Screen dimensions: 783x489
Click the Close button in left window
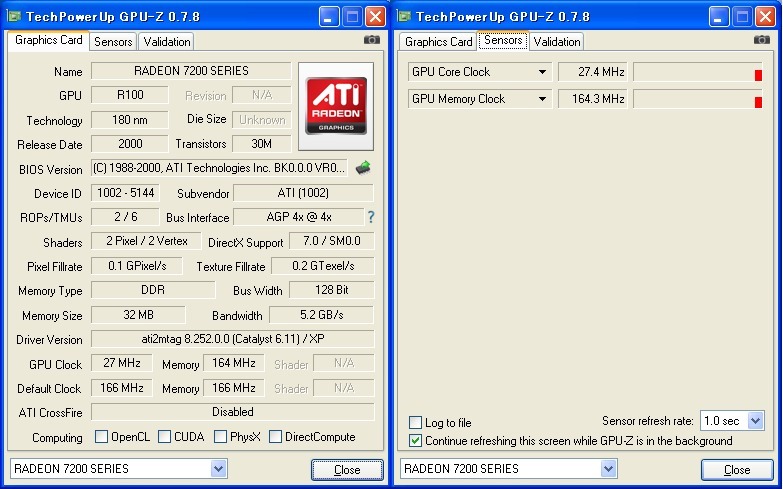(347, 470)
